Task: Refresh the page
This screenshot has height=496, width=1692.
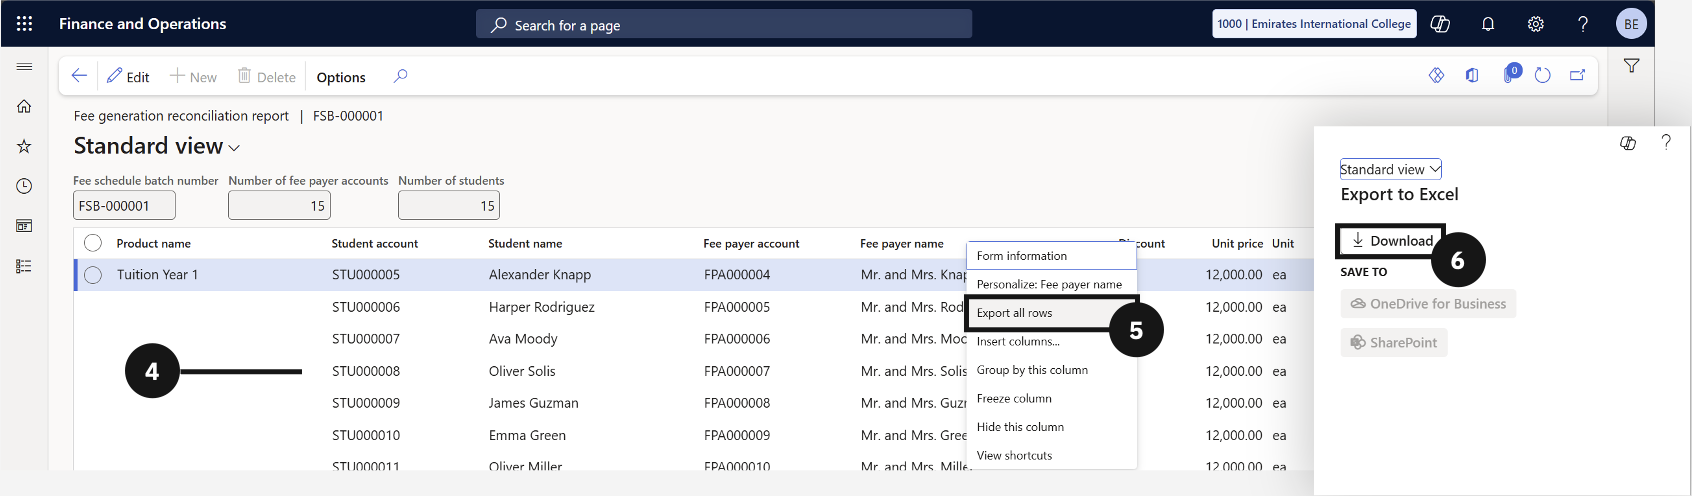Action: pyautogui.click(x=1543, y=75)
